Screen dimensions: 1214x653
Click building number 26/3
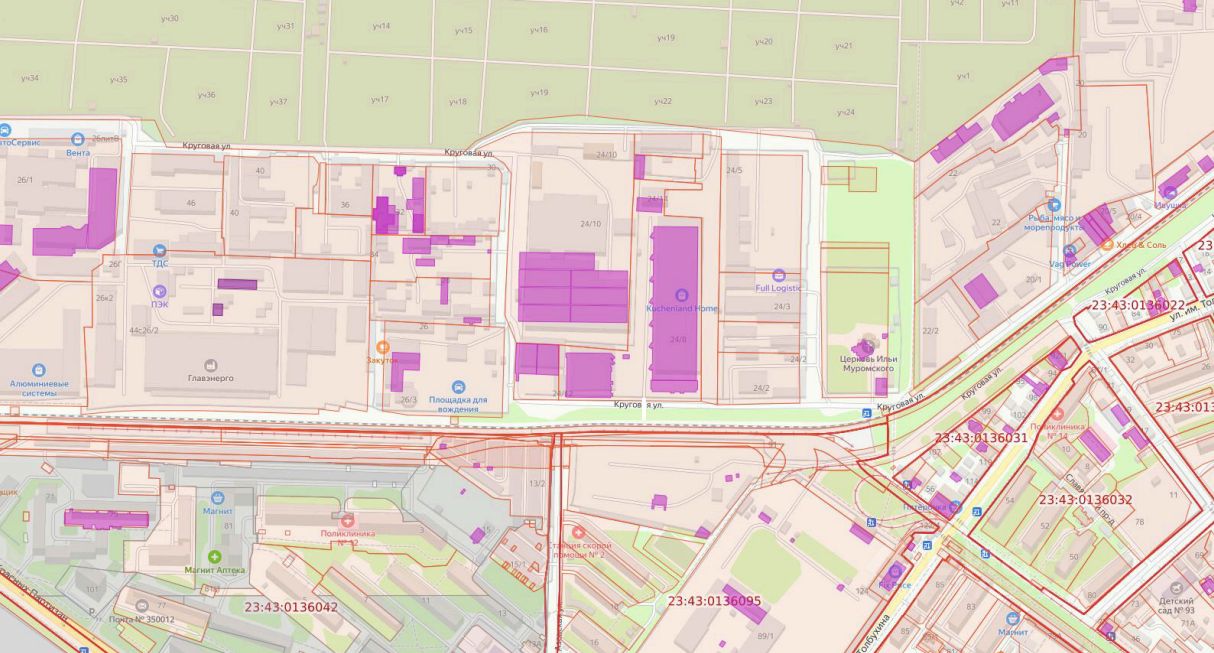pyautogui.click(x=408, y=400)
